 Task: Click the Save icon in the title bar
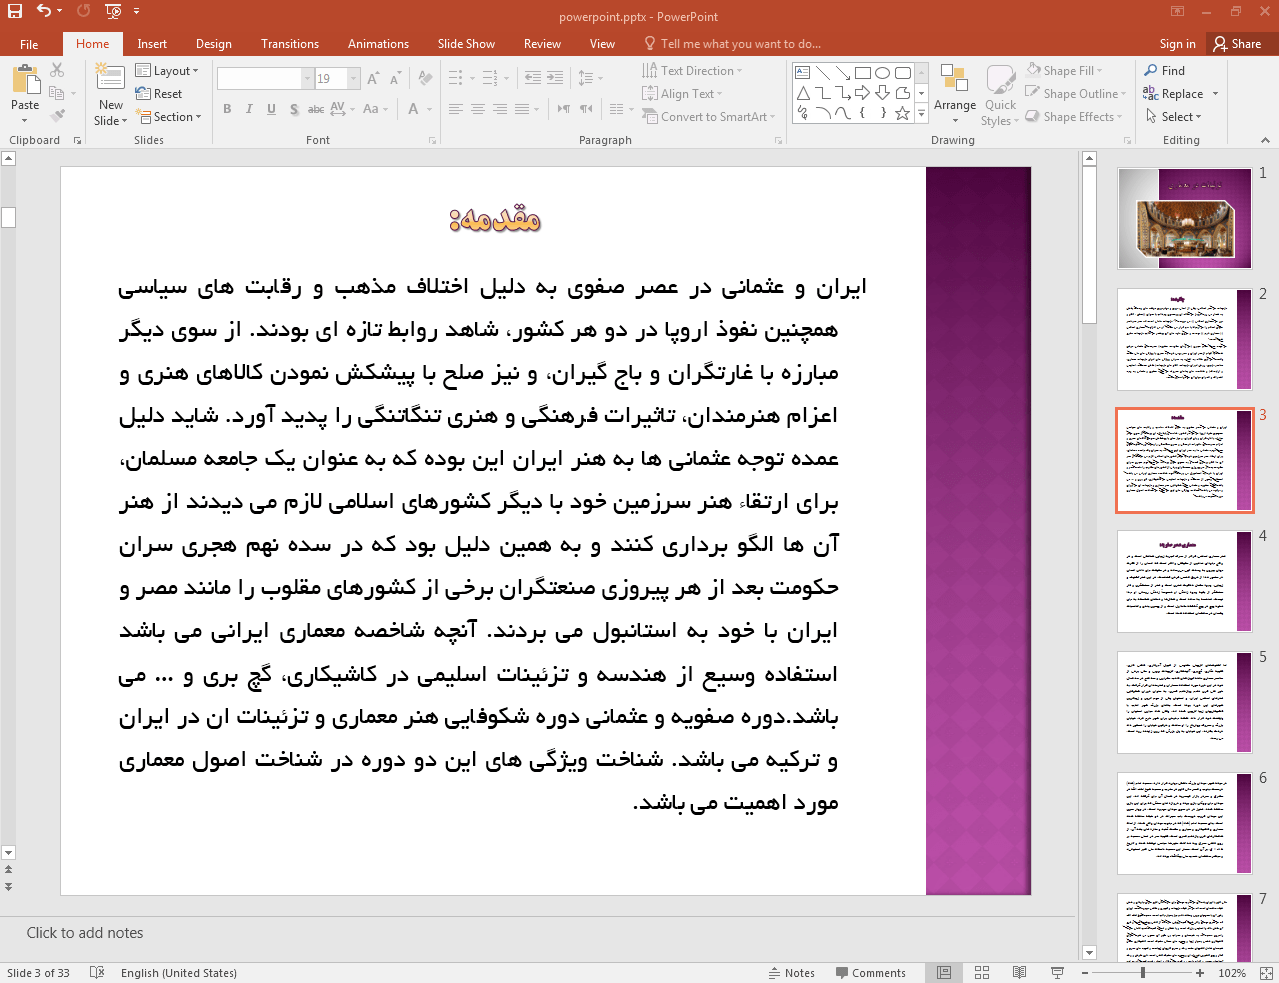[x=15, y=11]
